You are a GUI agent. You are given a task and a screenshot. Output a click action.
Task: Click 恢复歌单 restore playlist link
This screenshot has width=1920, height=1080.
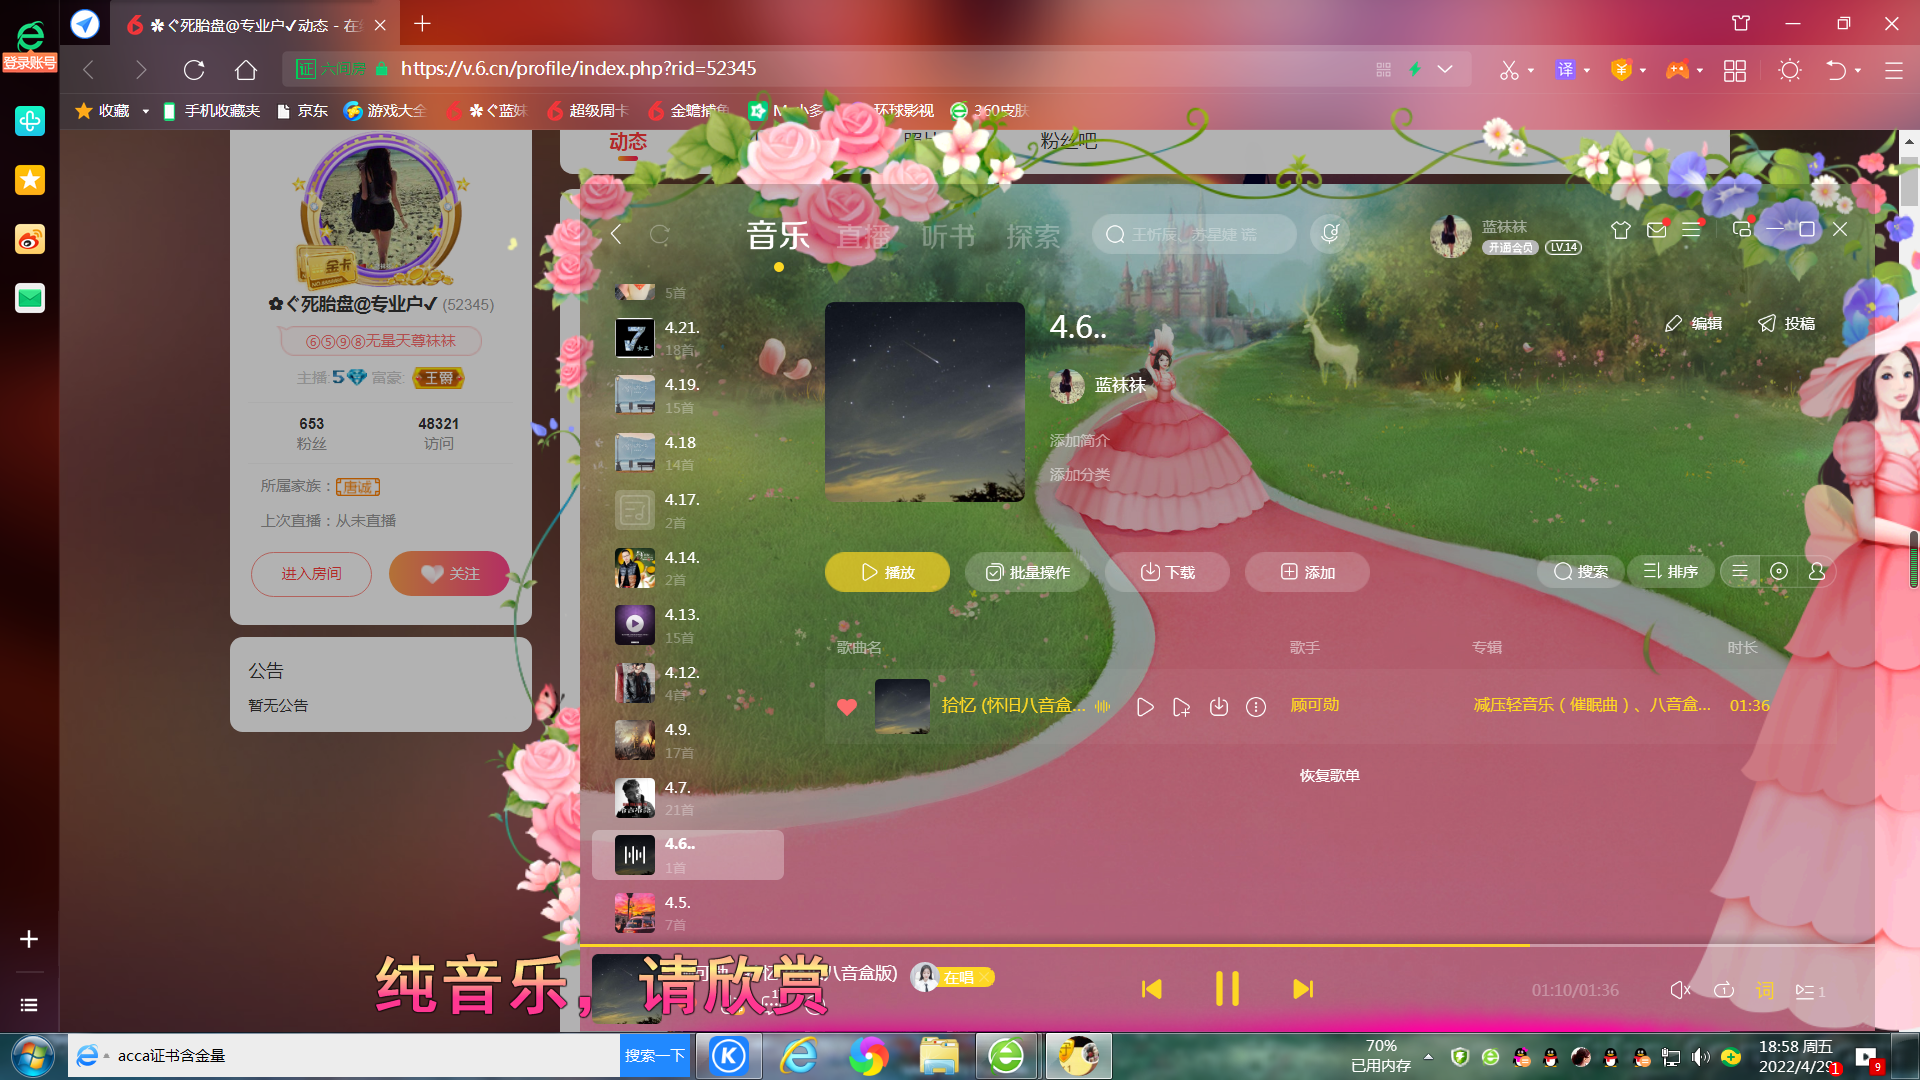(x=1329, y=775)
